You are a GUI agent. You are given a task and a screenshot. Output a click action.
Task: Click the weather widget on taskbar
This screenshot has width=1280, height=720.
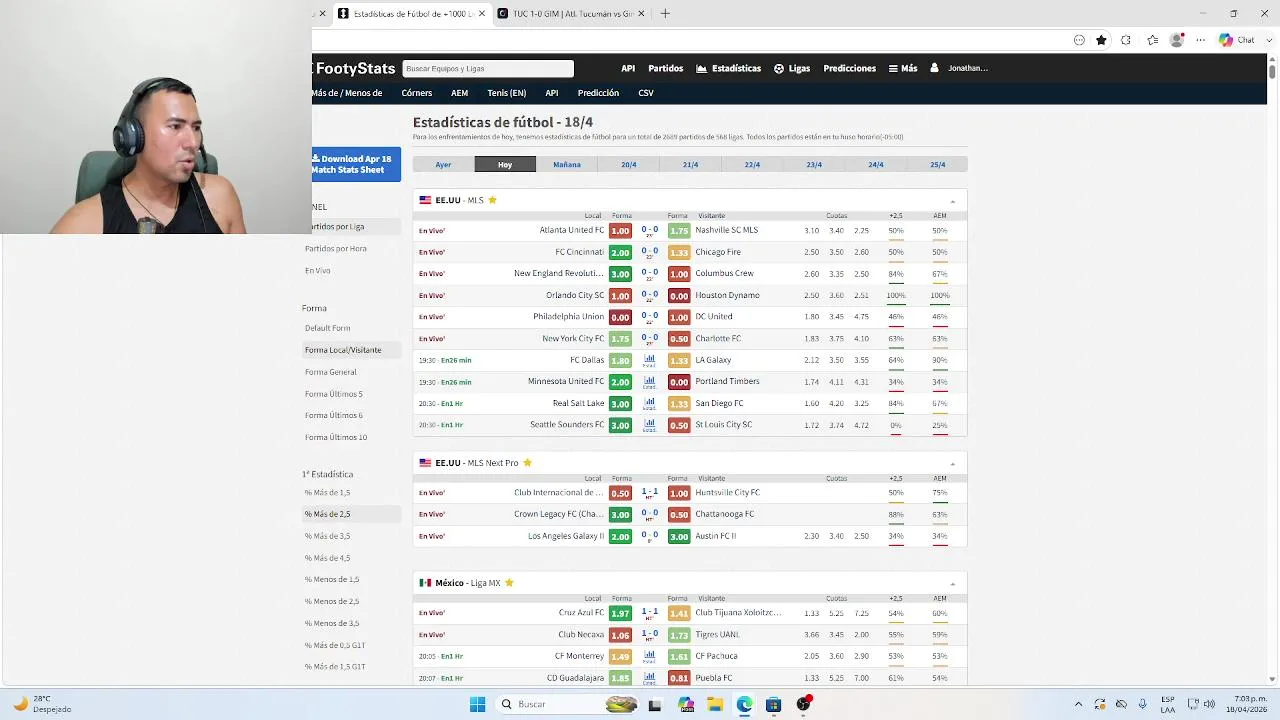click(44, 704)
